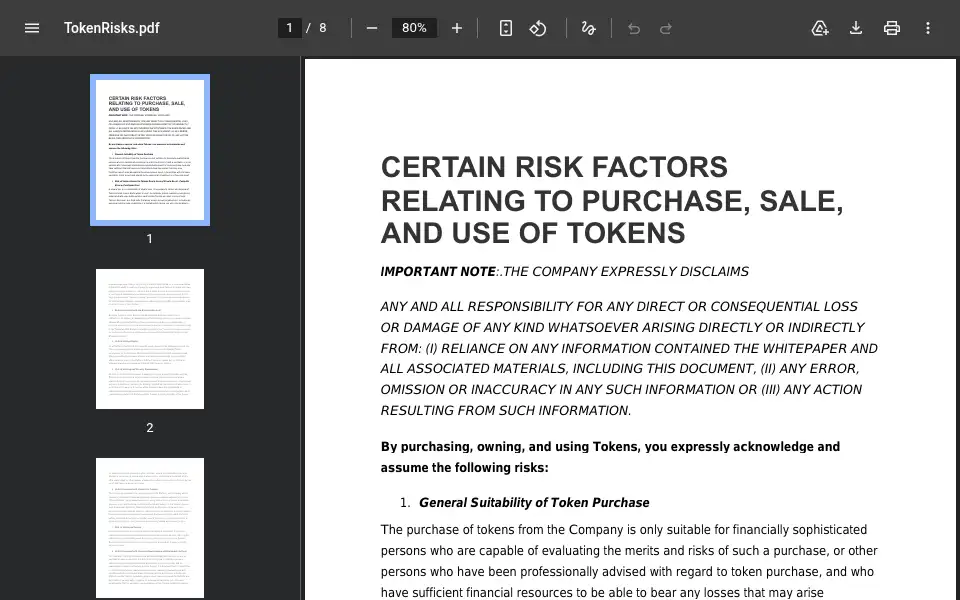Image resolution: width=960 pixels, height=600 pixels.
Task: Click the undo arrow icon
Action: tap(634, 28)
